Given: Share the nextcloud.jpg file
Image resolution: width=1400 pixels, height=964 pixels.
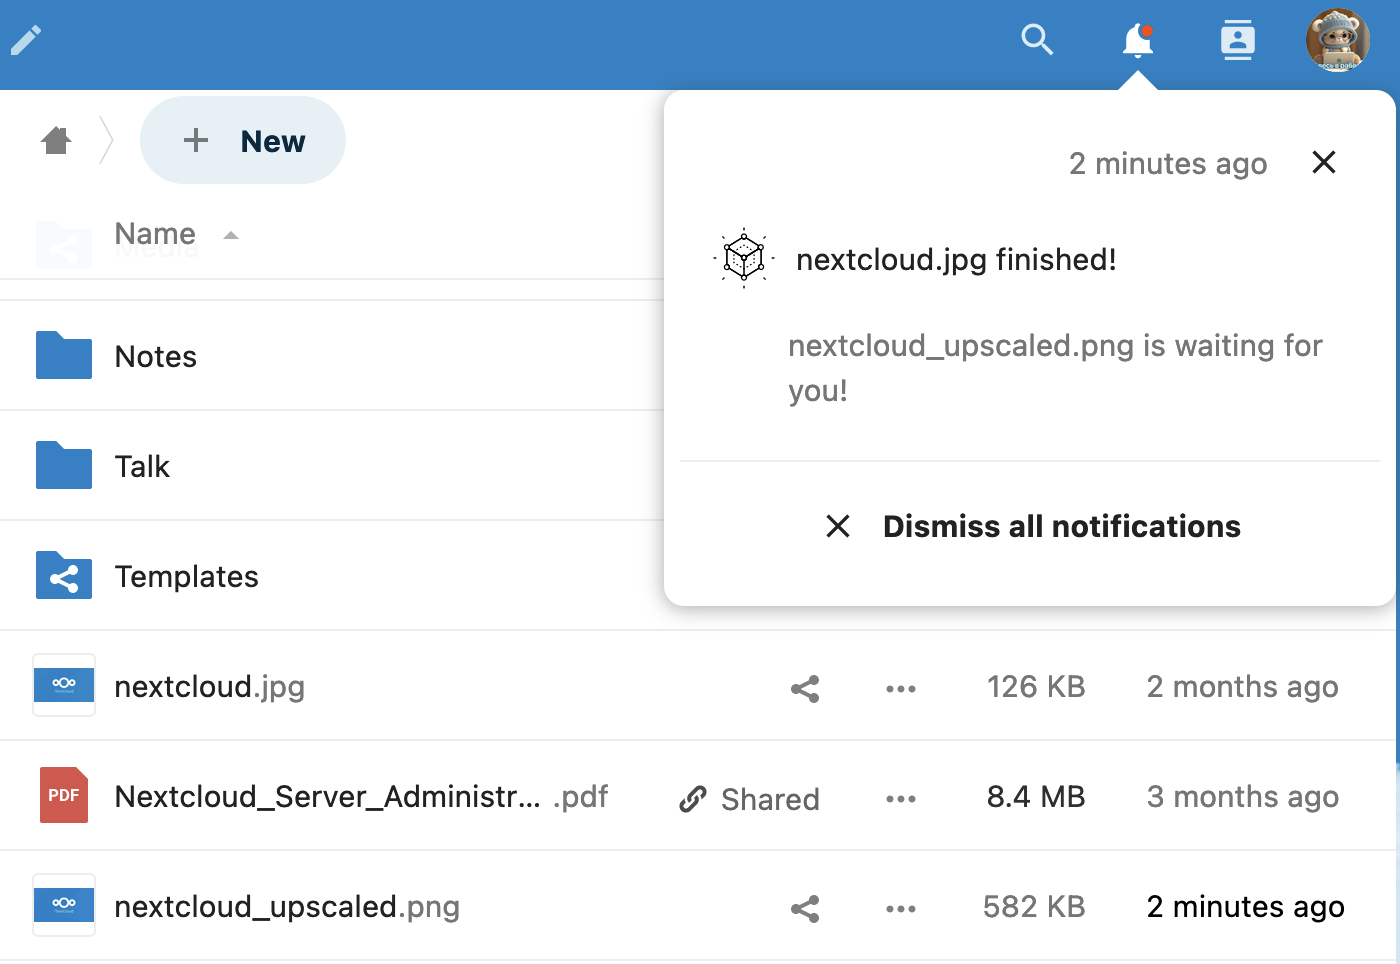Looking at the screenshot, I should (x=805, y=688).
